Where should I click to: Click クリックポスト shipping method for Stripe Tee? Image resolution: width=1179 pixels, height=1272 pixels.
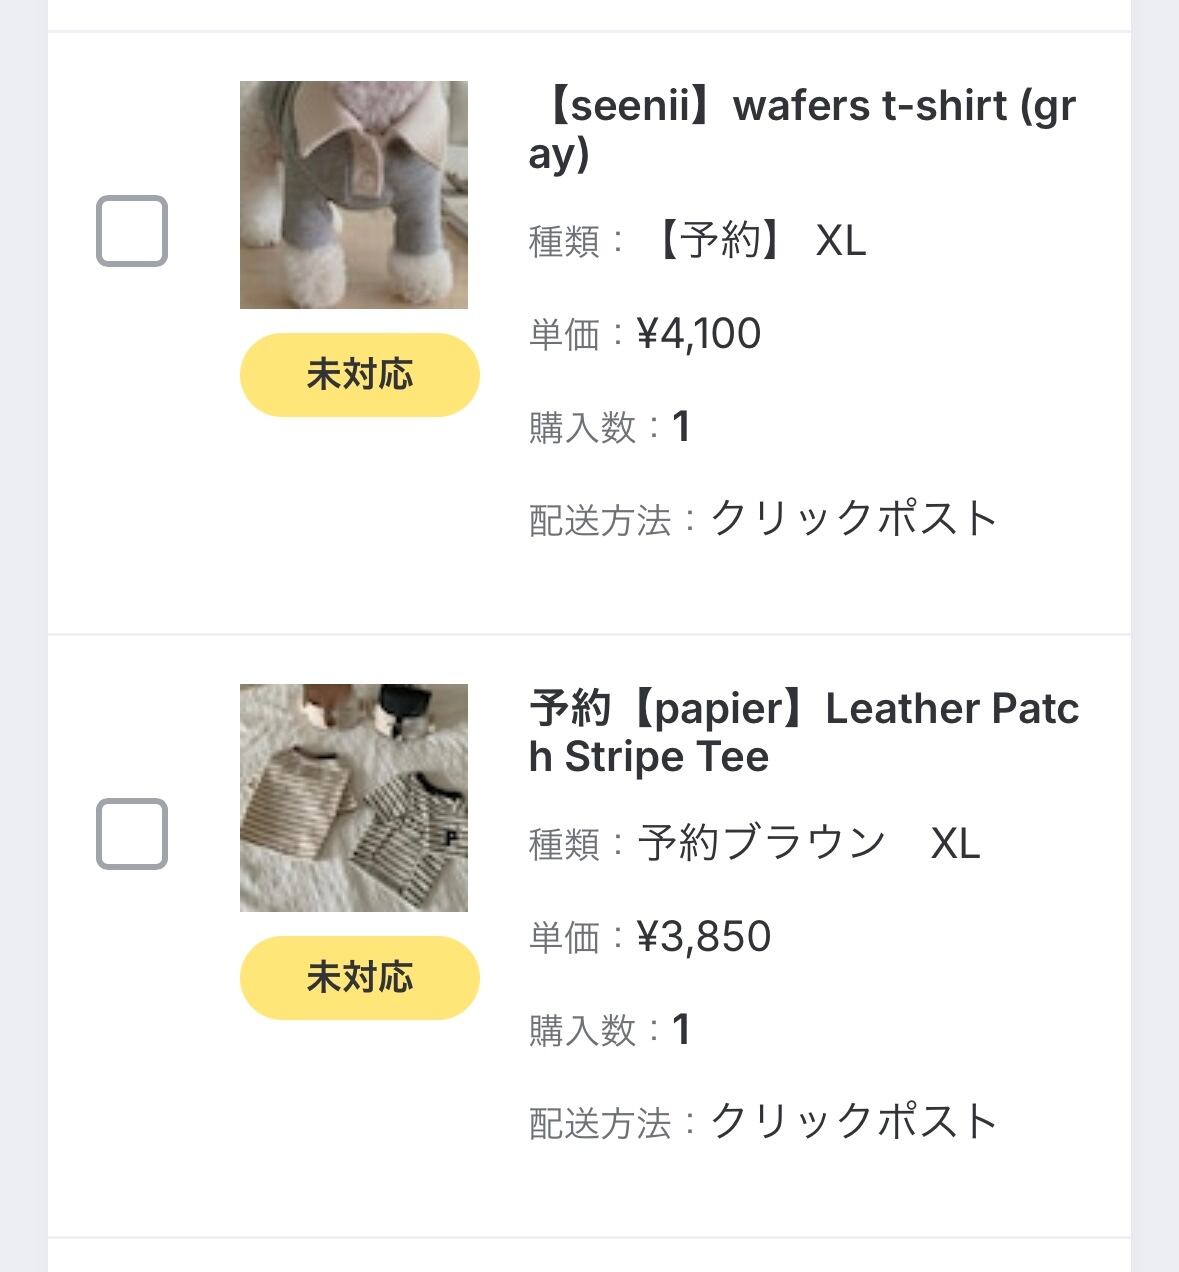click(x=854, y=1122)
